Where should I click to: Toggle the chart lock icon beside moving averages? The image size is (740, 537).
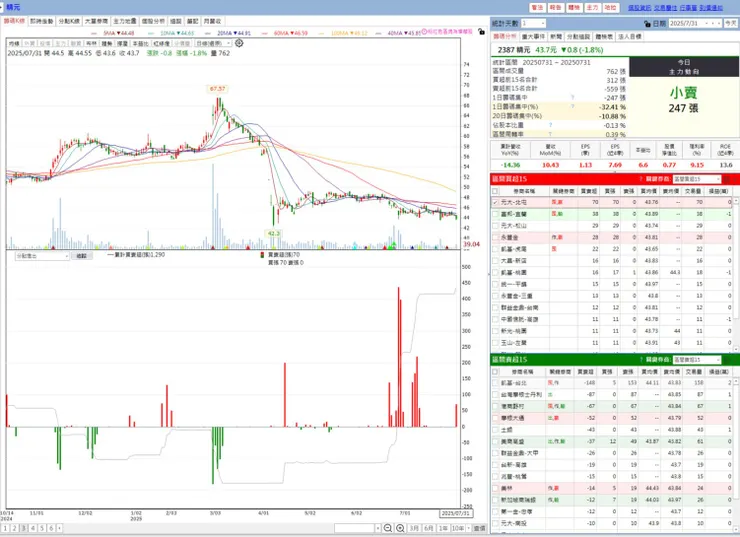tap(481, 32)
